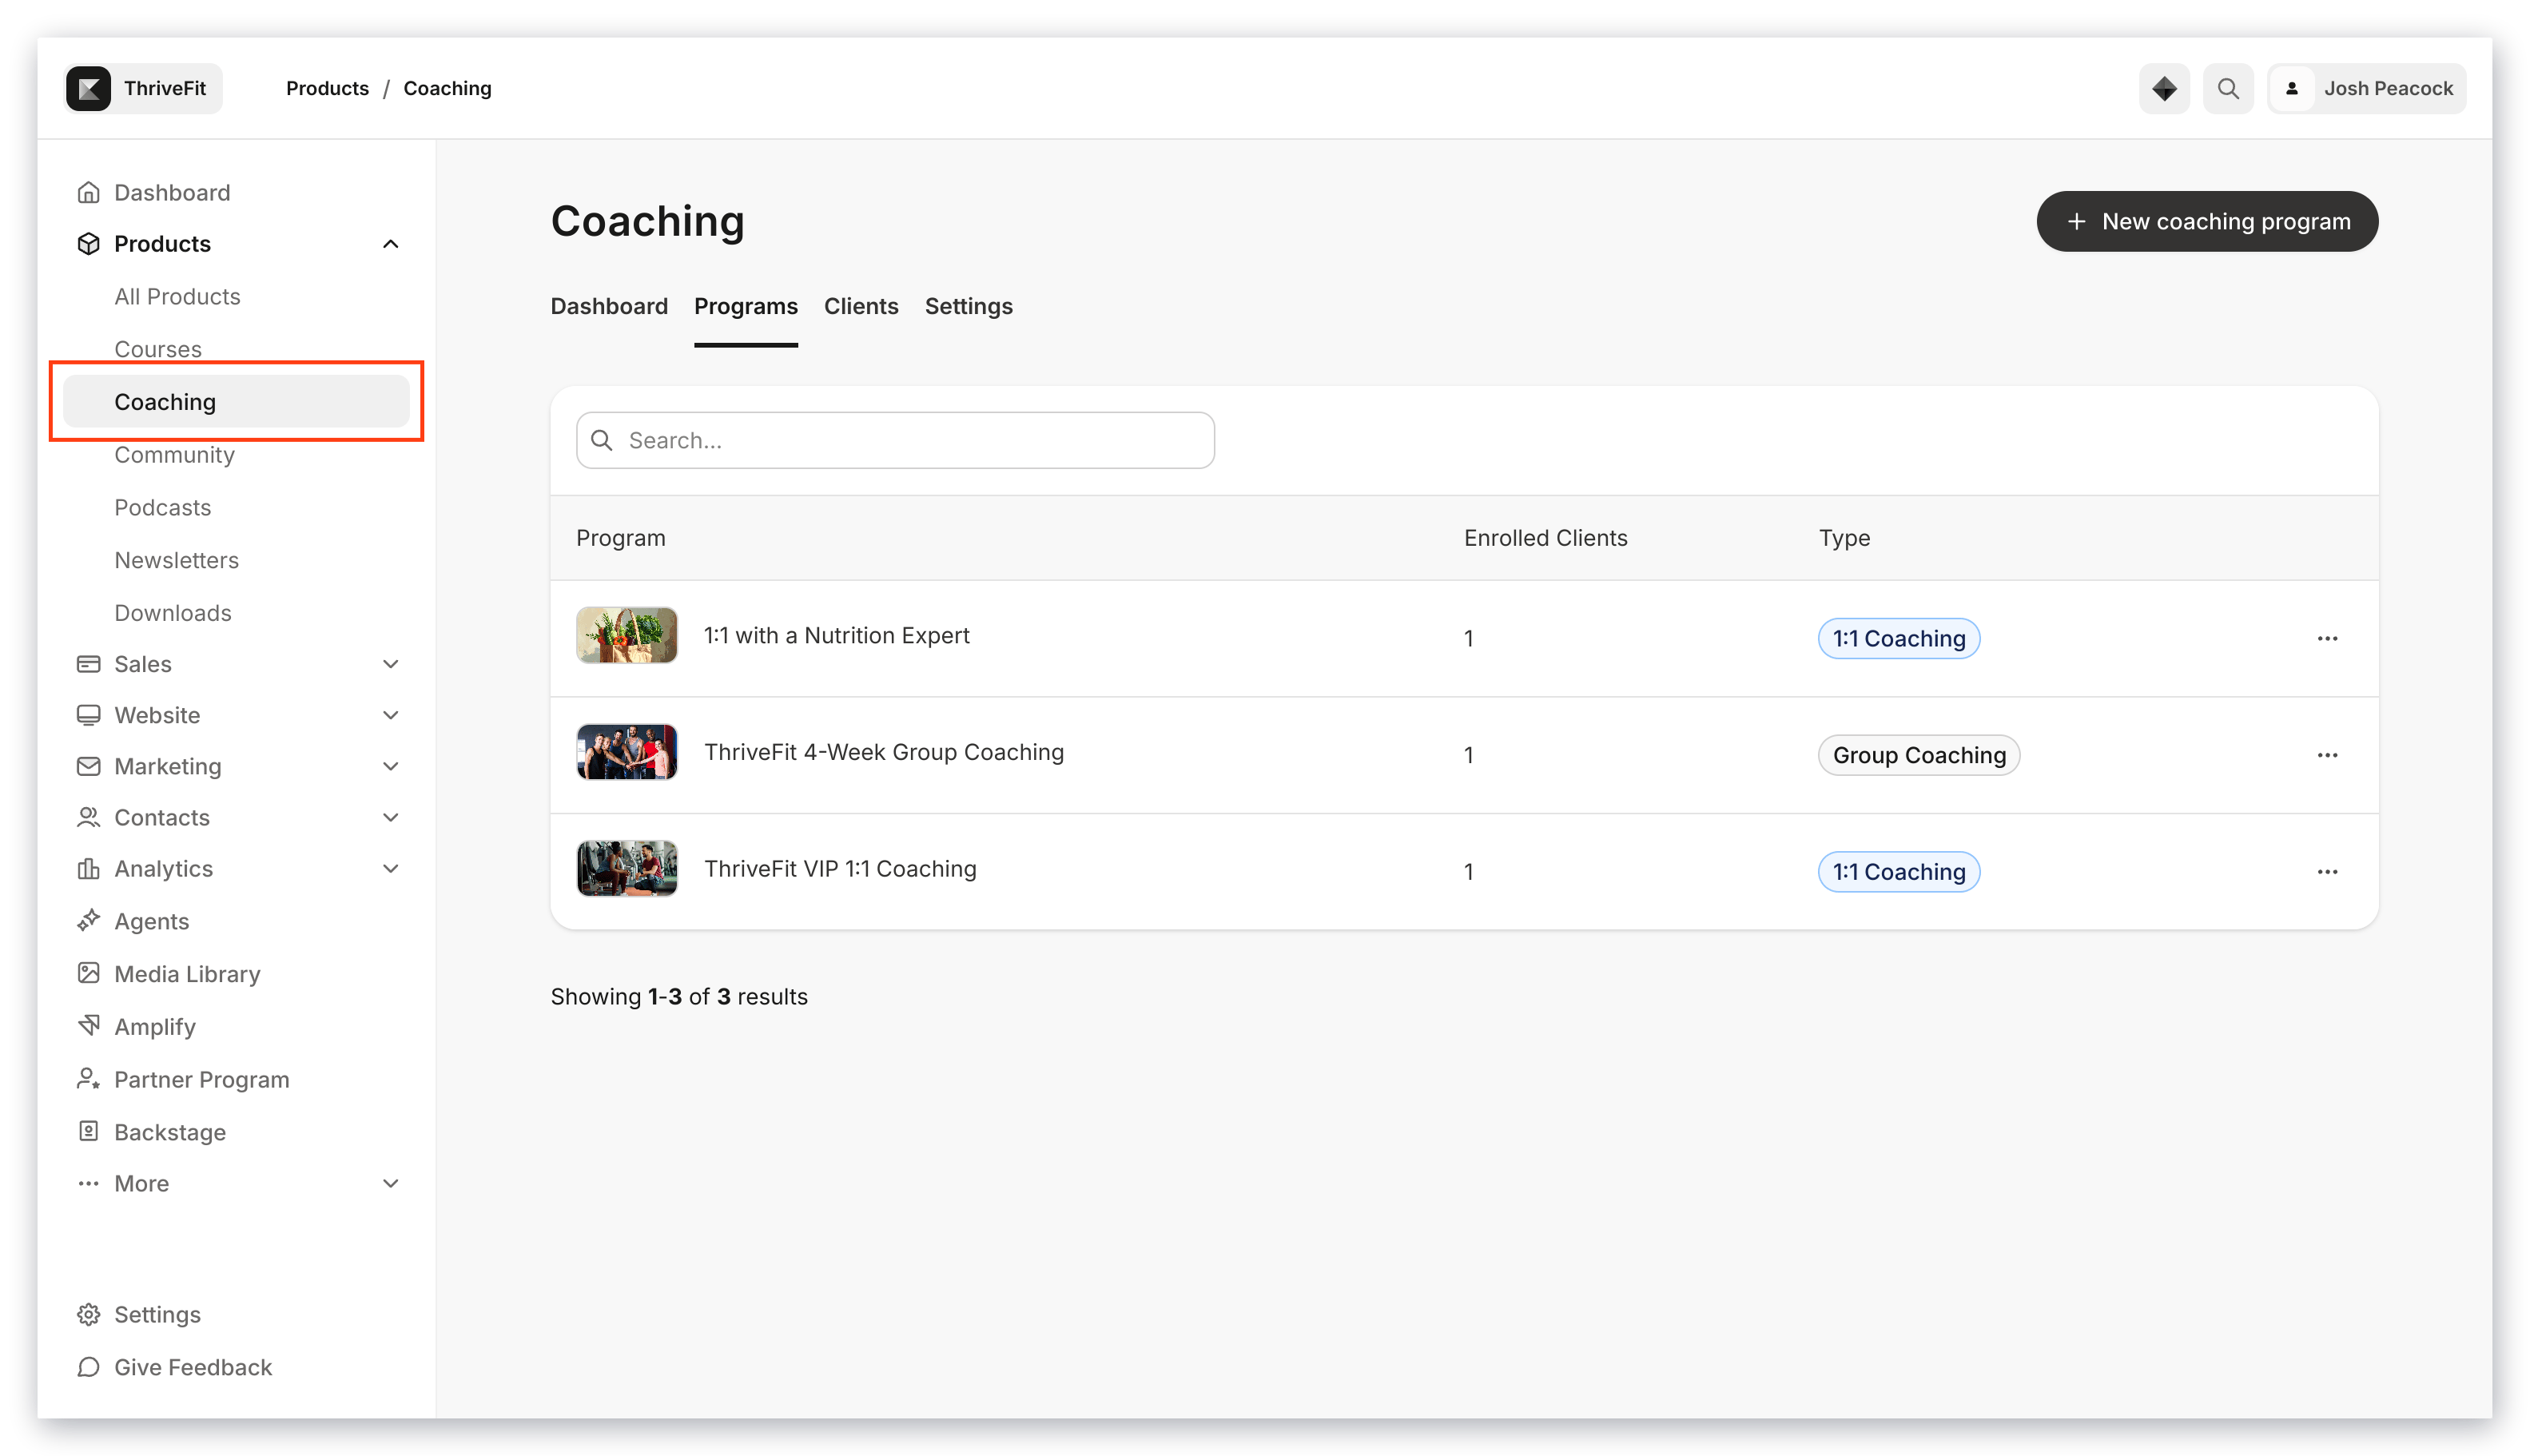The image size is (2530, 1456).
Task: Click the Contacts people icon
Action: [88, 817]
